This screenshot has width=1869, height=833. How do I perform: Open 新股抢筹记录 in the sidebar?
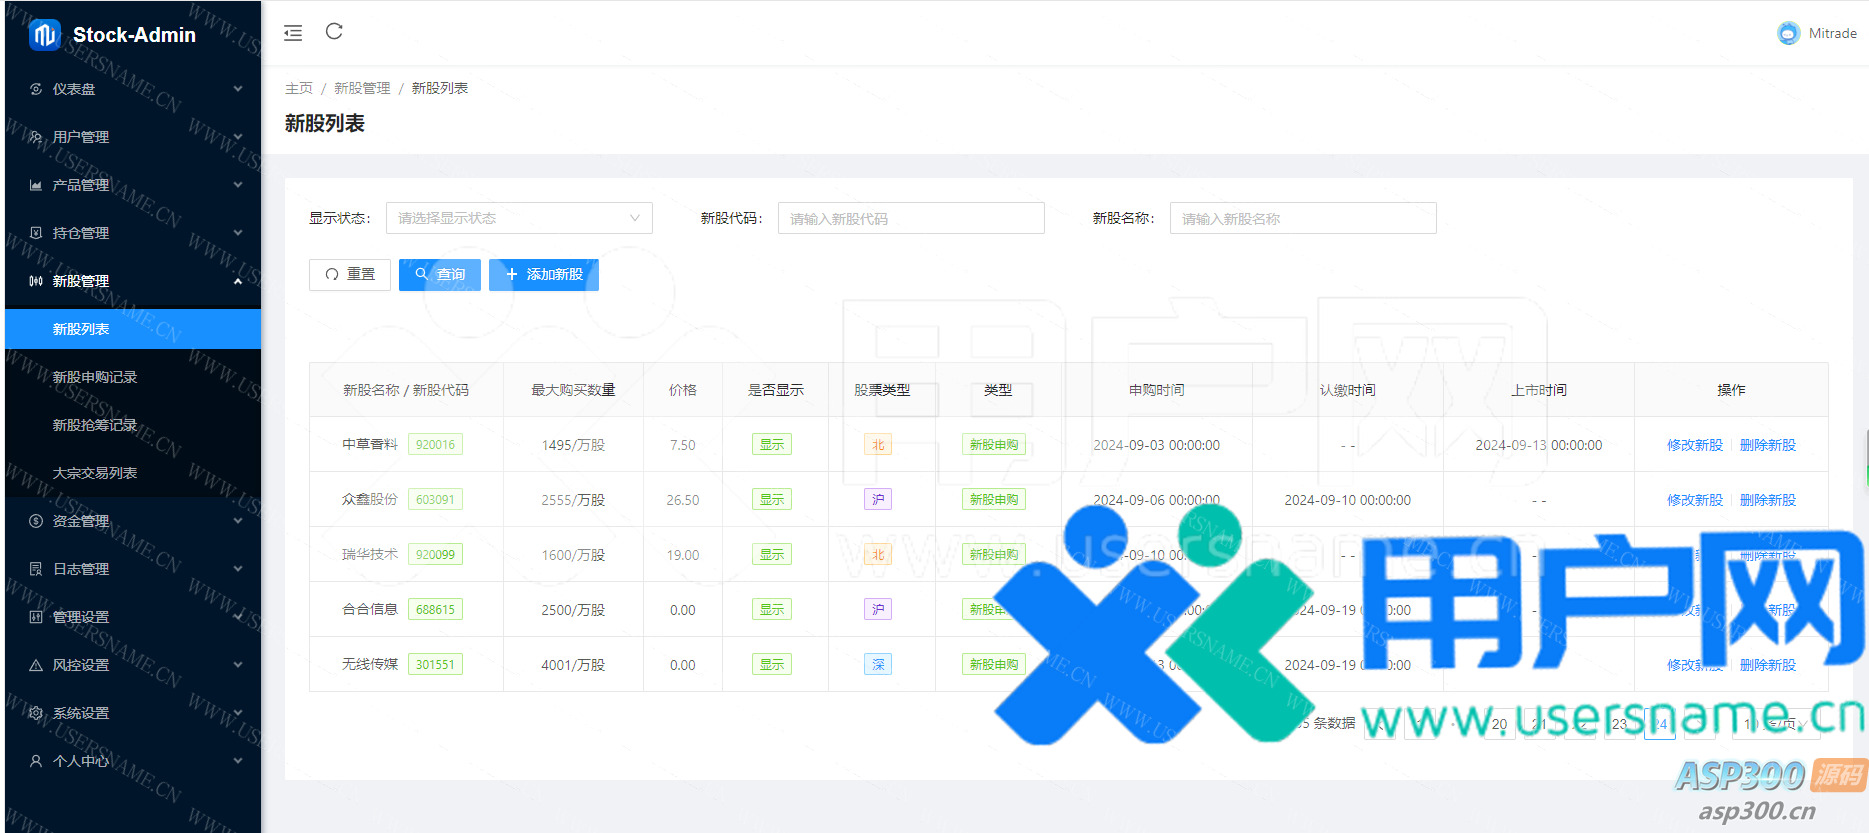(x=95, y=425)
